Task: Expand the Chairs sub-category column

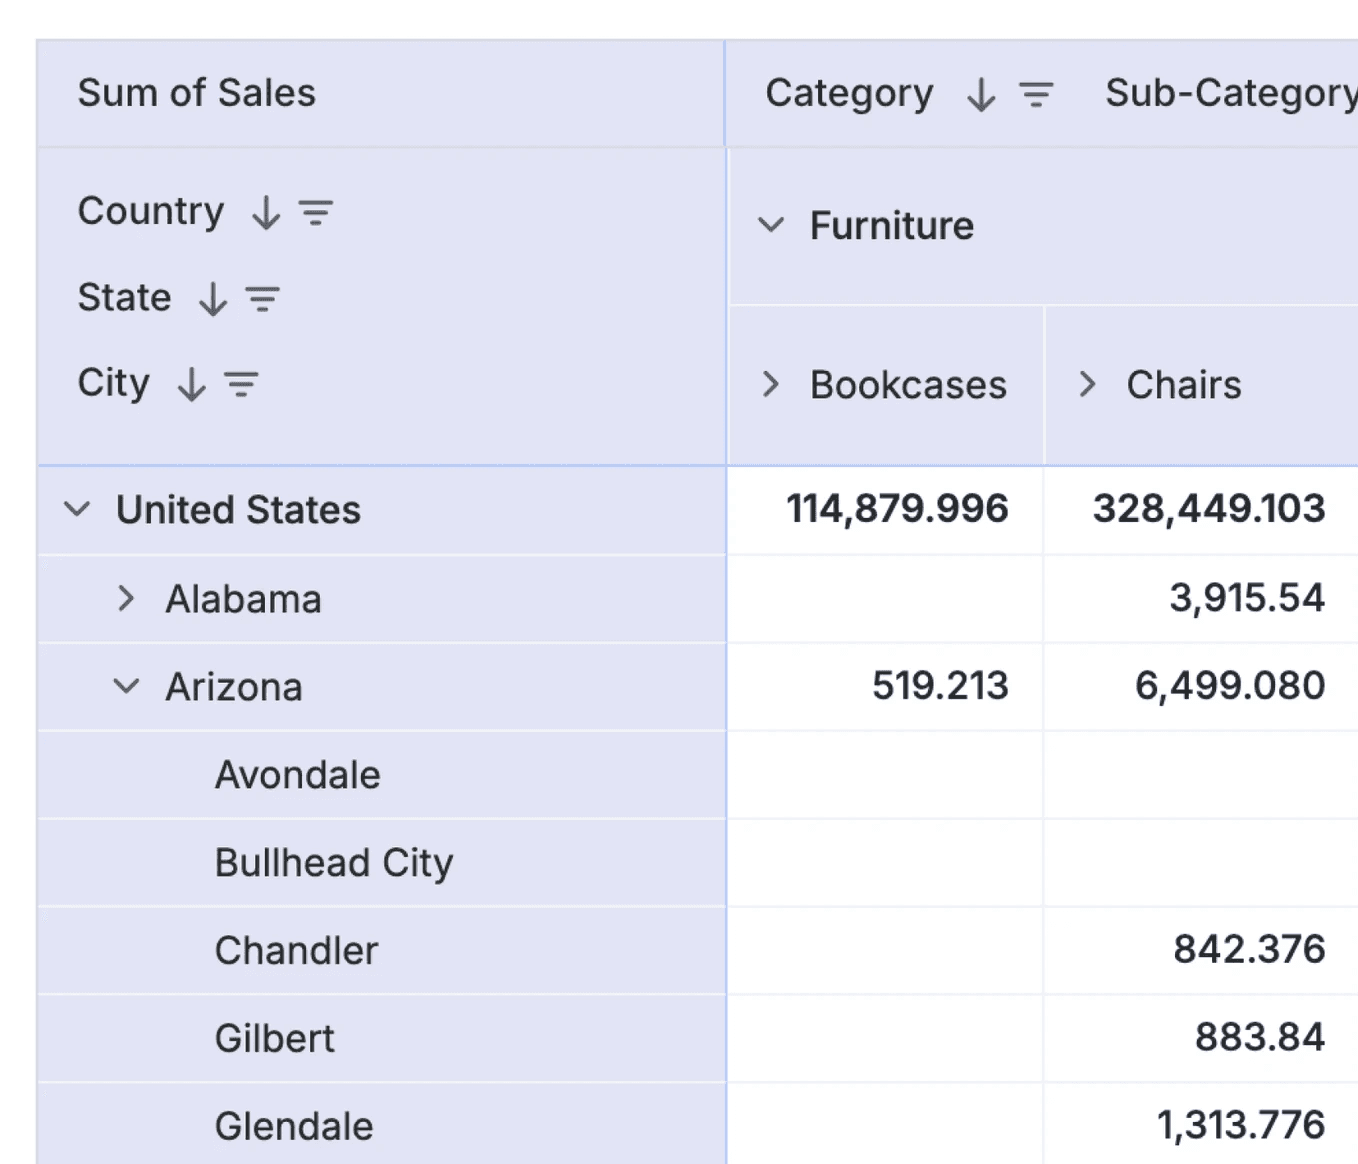Action: pyautogui.click(x=1087, y=384)
